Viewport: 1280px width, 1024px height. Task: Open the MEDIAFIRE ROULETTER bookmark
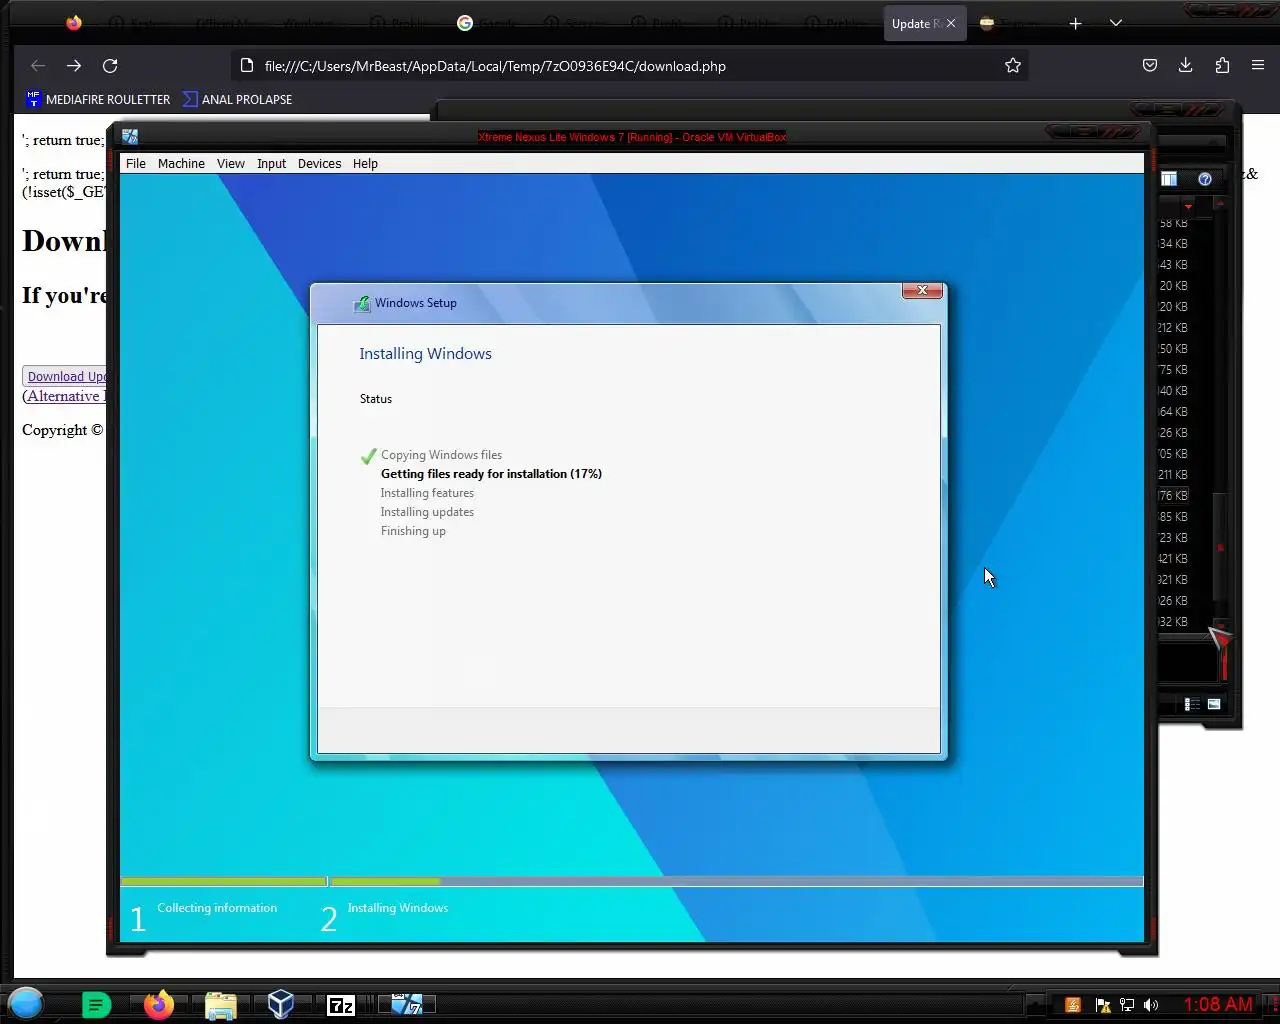(x=98, y=99)
